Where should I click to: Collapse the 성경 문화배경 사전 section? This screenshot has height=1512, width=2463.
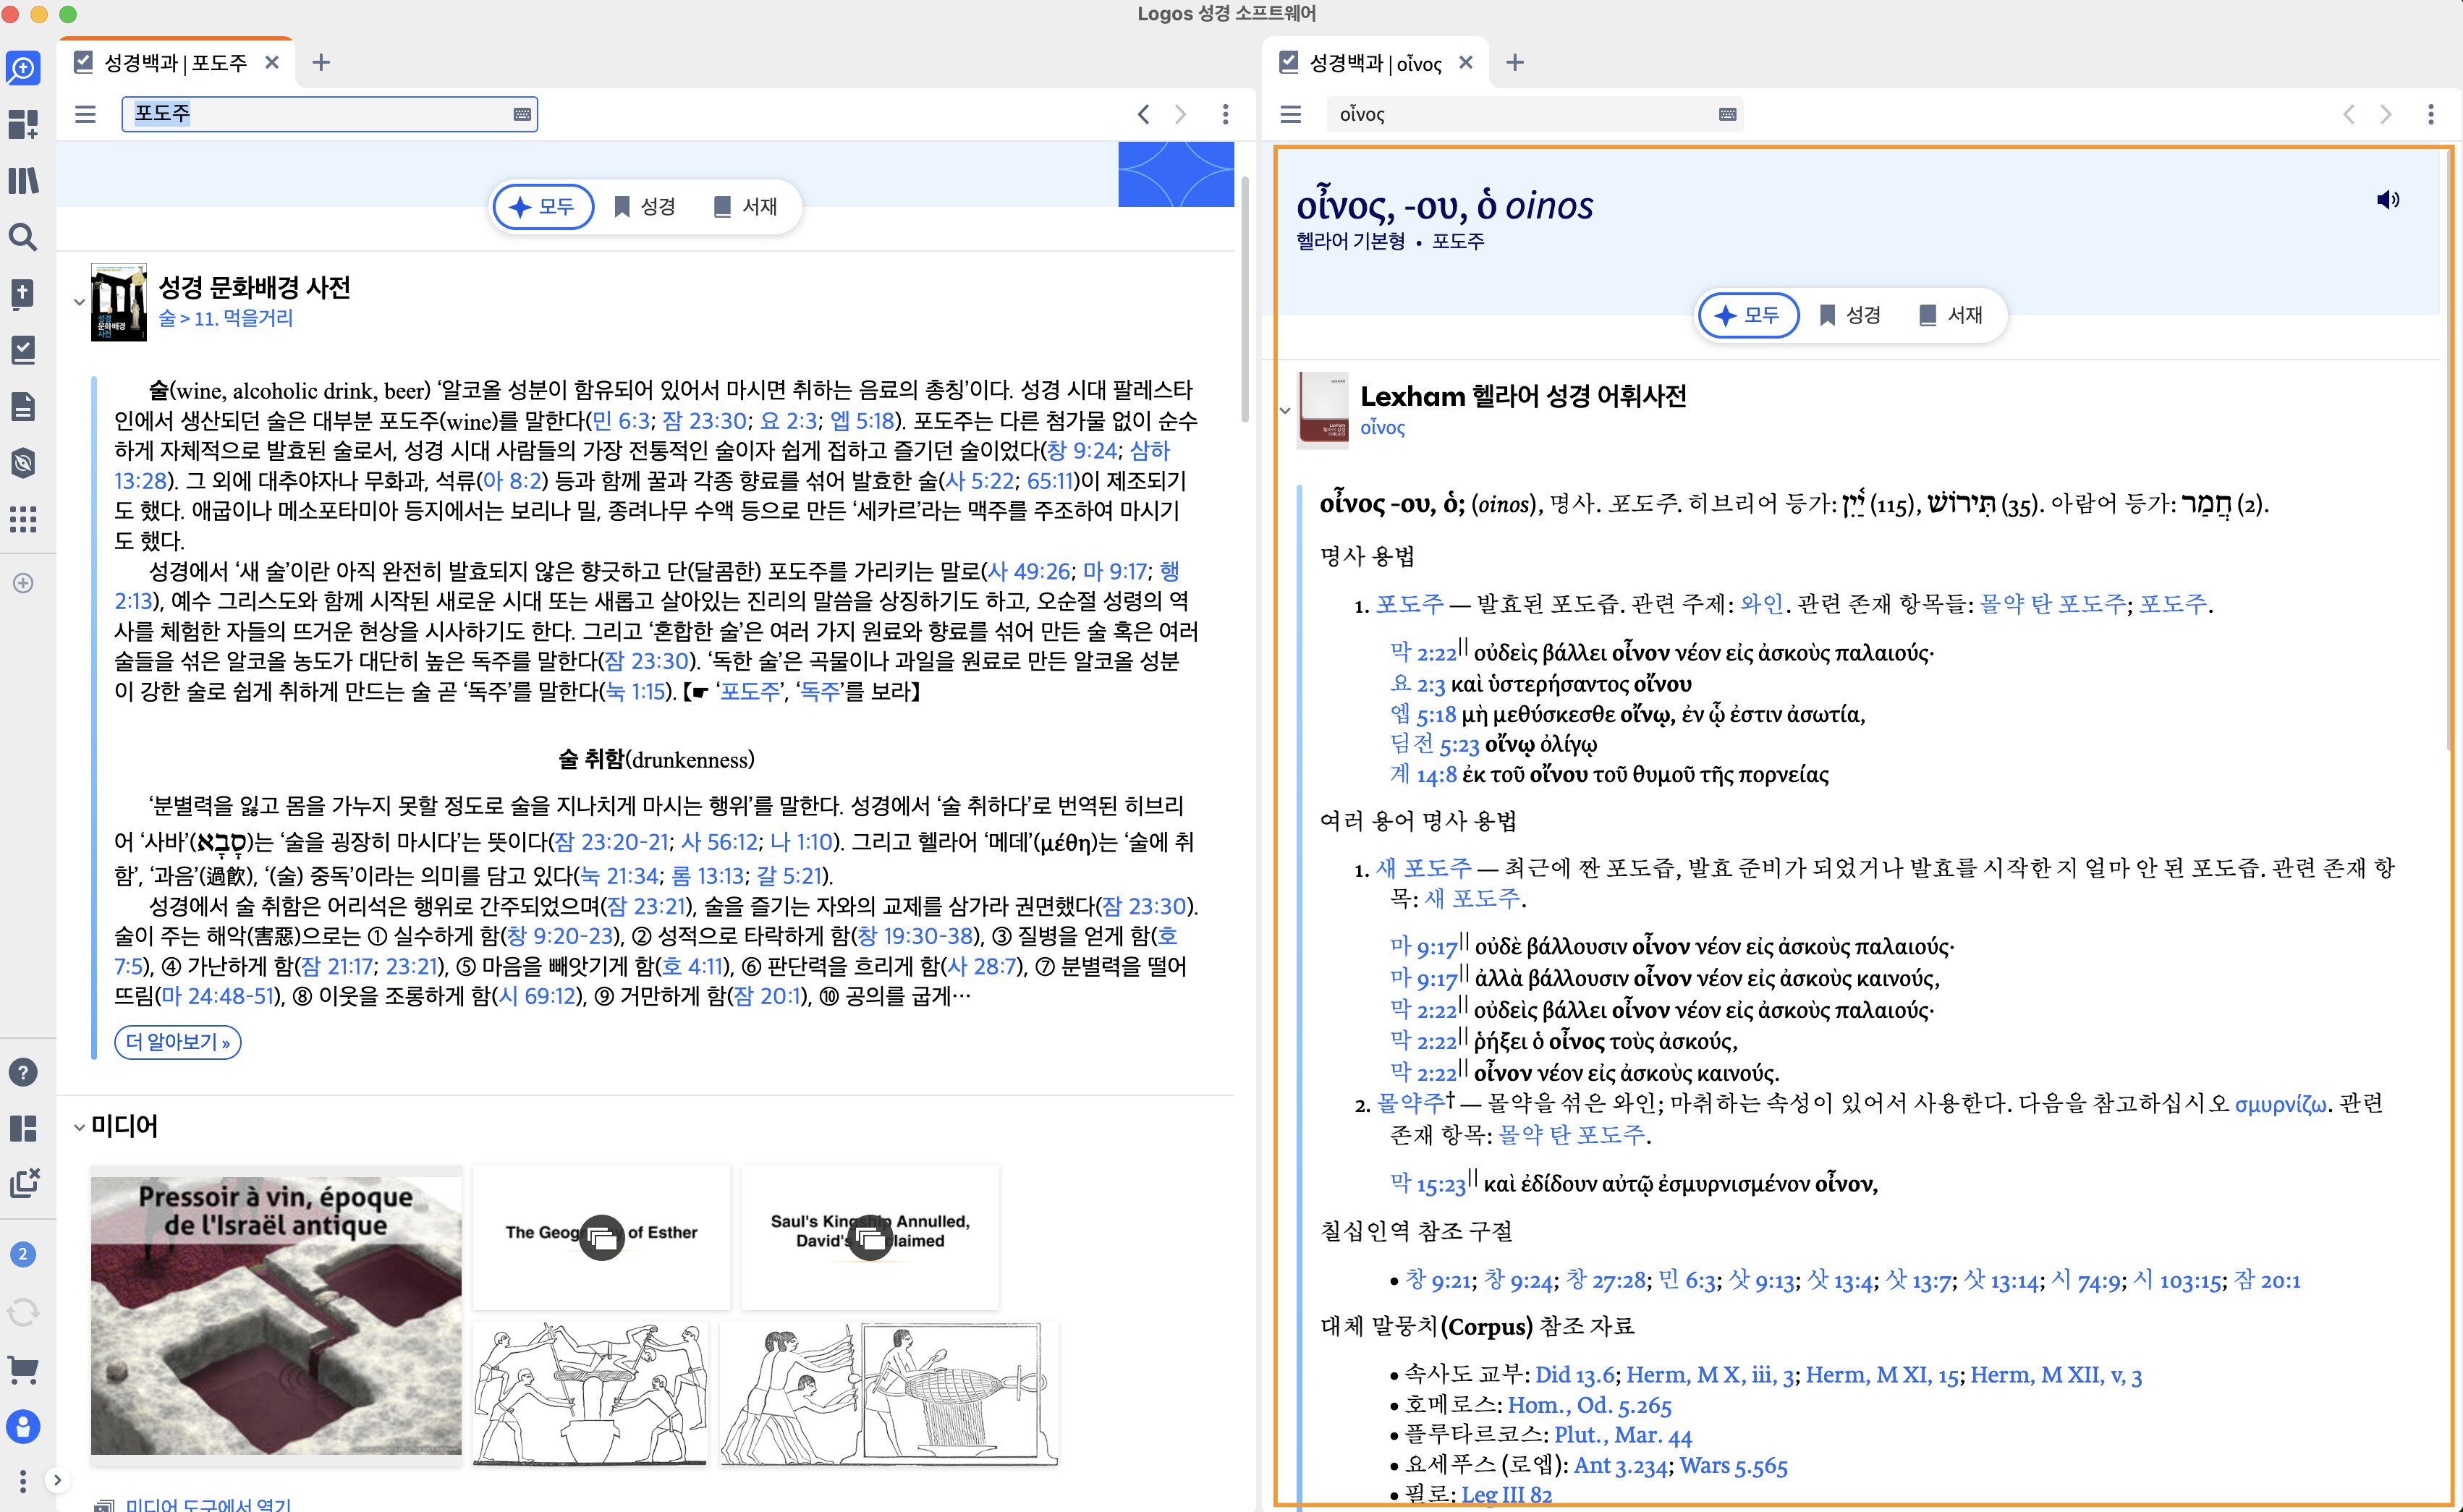[x=79, y=301]
